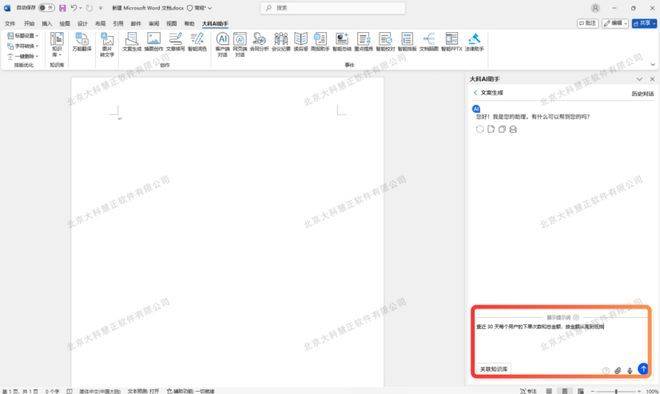Click the refresh icon under the AI greeting
Screen dimensions: 660x394
tap(480, 129)
